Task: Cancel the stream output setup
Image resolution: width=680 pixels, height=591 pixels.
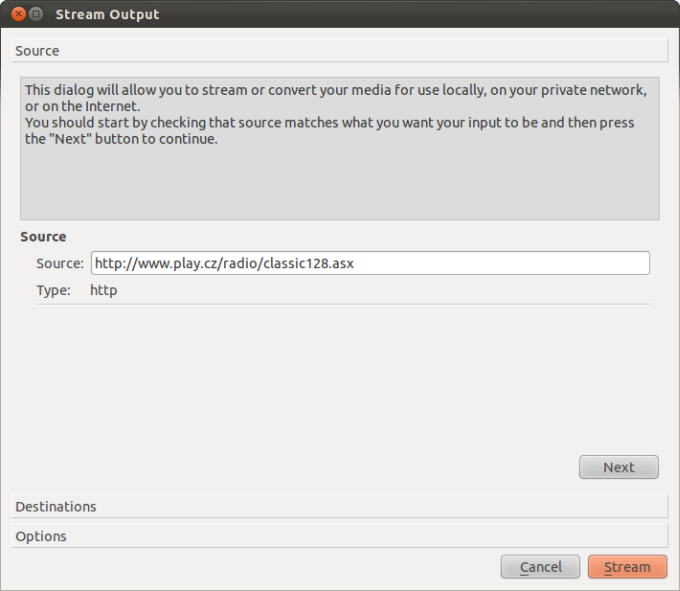Action: pos(540,567)
